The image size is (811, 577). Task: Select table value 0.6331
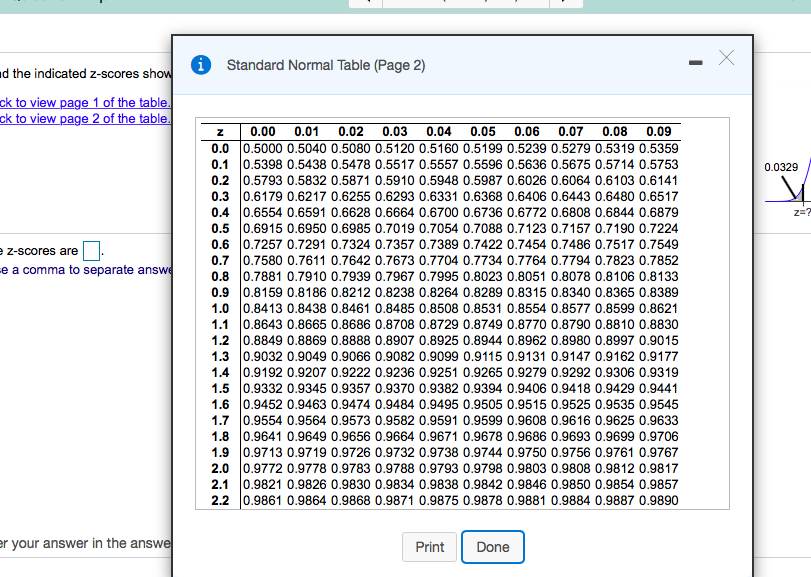point(439,196)
